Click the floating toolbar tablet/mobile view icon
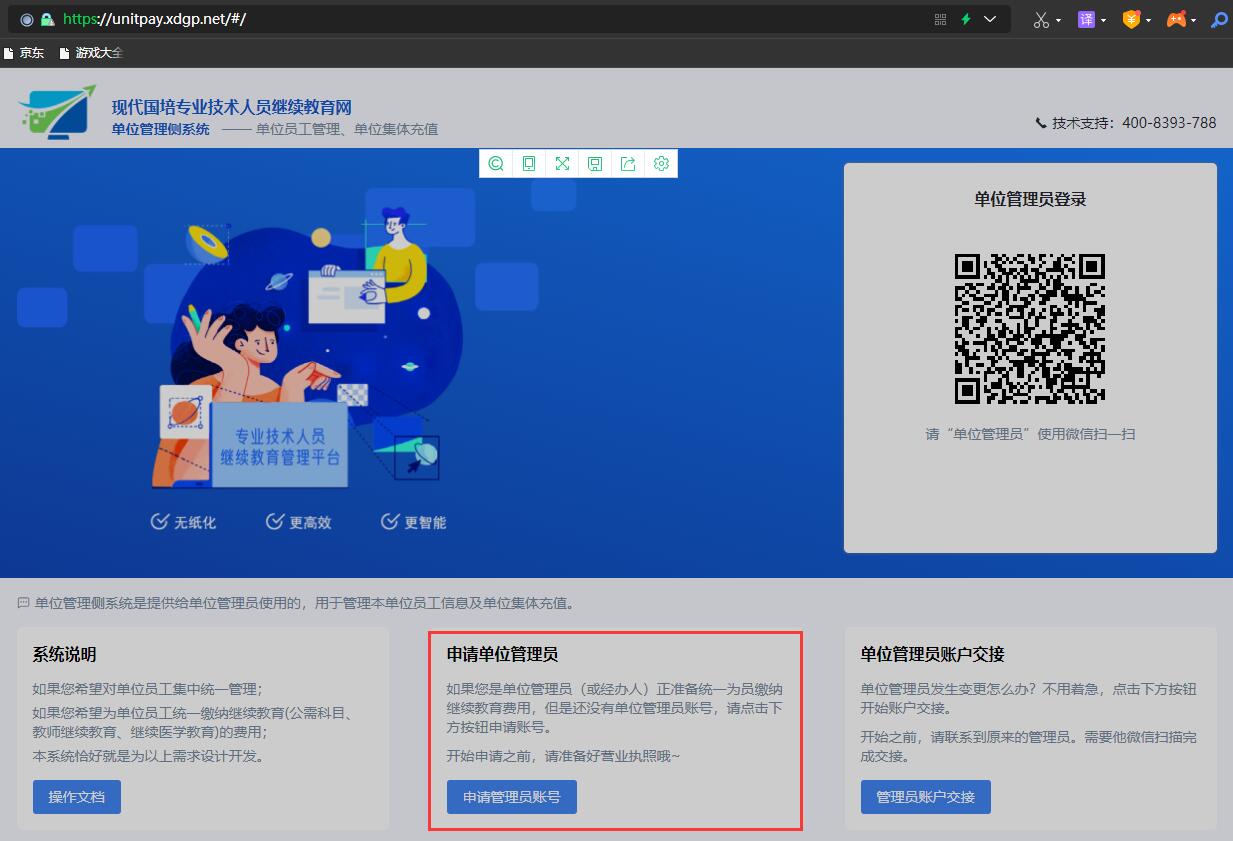 click(x=529, y=164)
